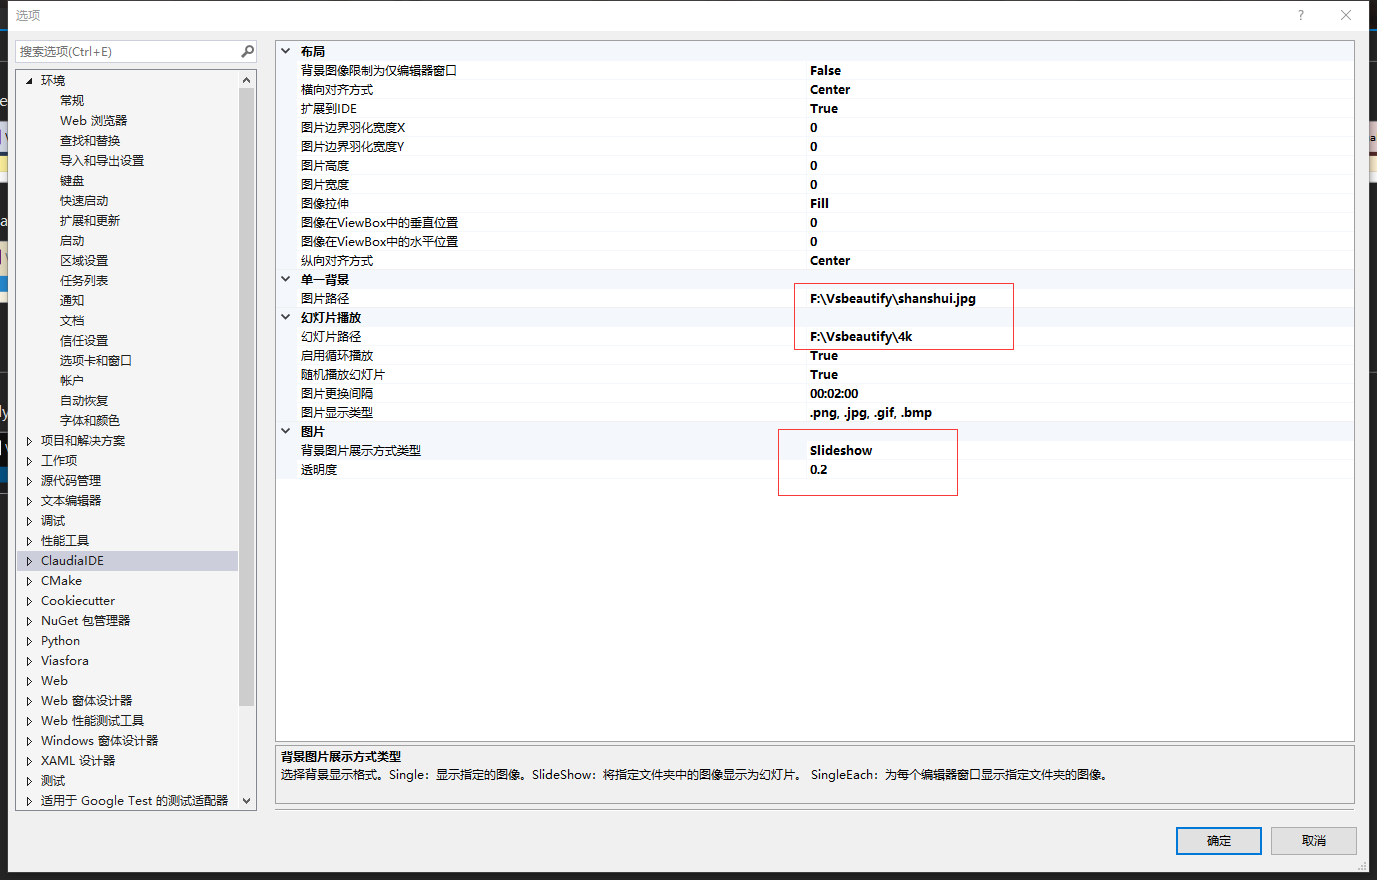1377x880 pixels.
Task: Click the search magnifier icon
Action: (247, 50)
